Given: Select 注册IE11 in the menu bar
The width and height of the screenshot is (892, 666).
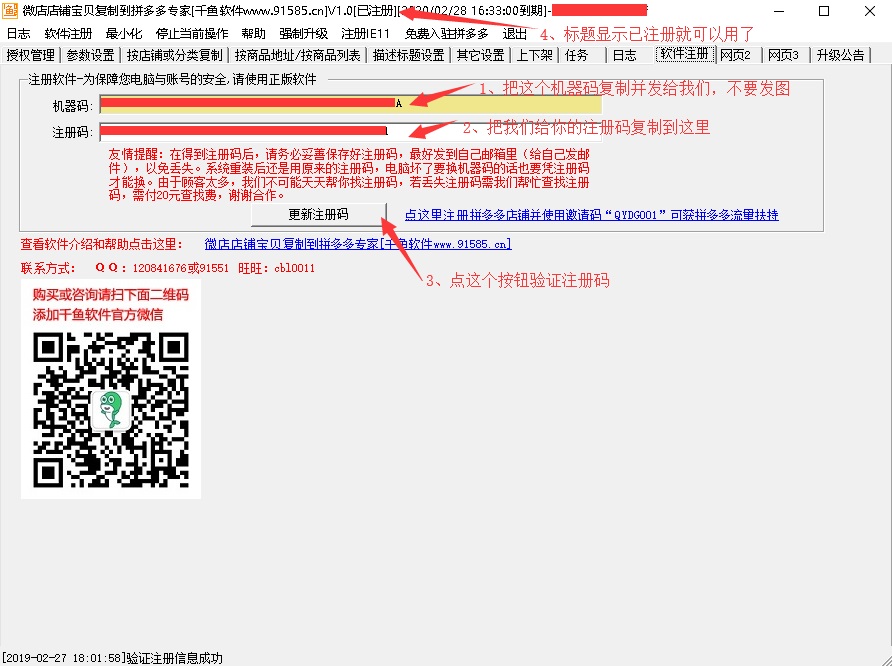Looking at the screenshot, I should coord(366,34).
